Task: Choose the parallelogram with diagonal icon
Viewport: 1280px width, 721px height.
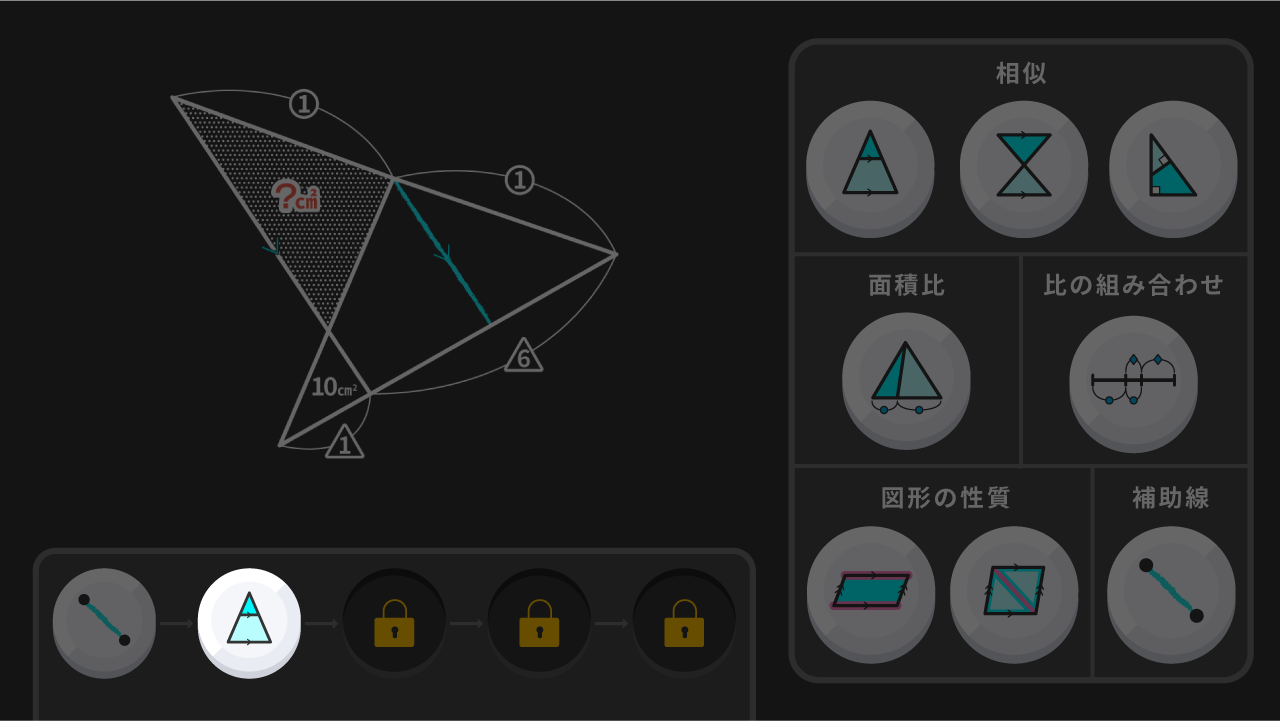Action: coord(1014,592)
